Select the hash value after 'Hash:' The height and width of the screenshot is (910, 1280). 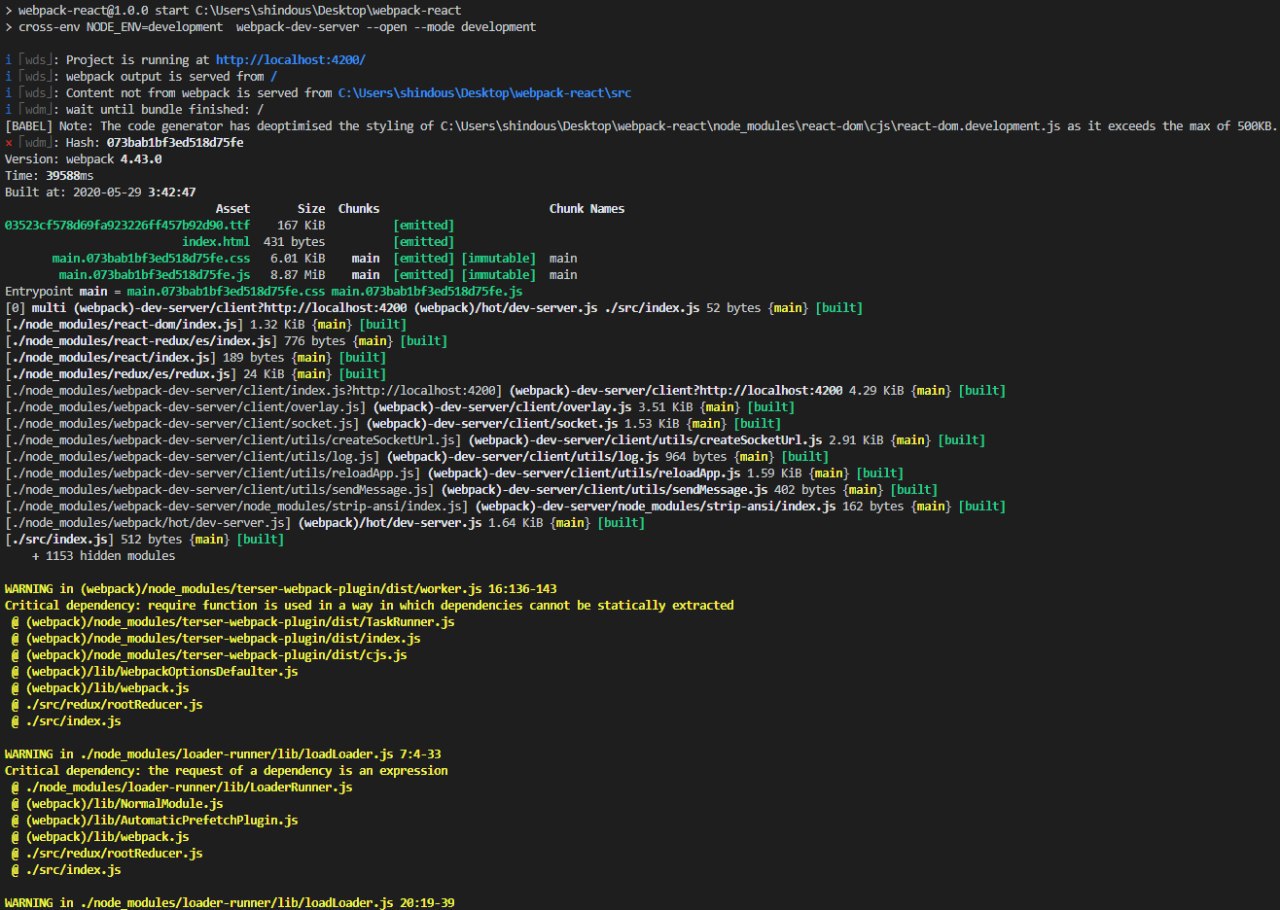(x=175, y=143)
